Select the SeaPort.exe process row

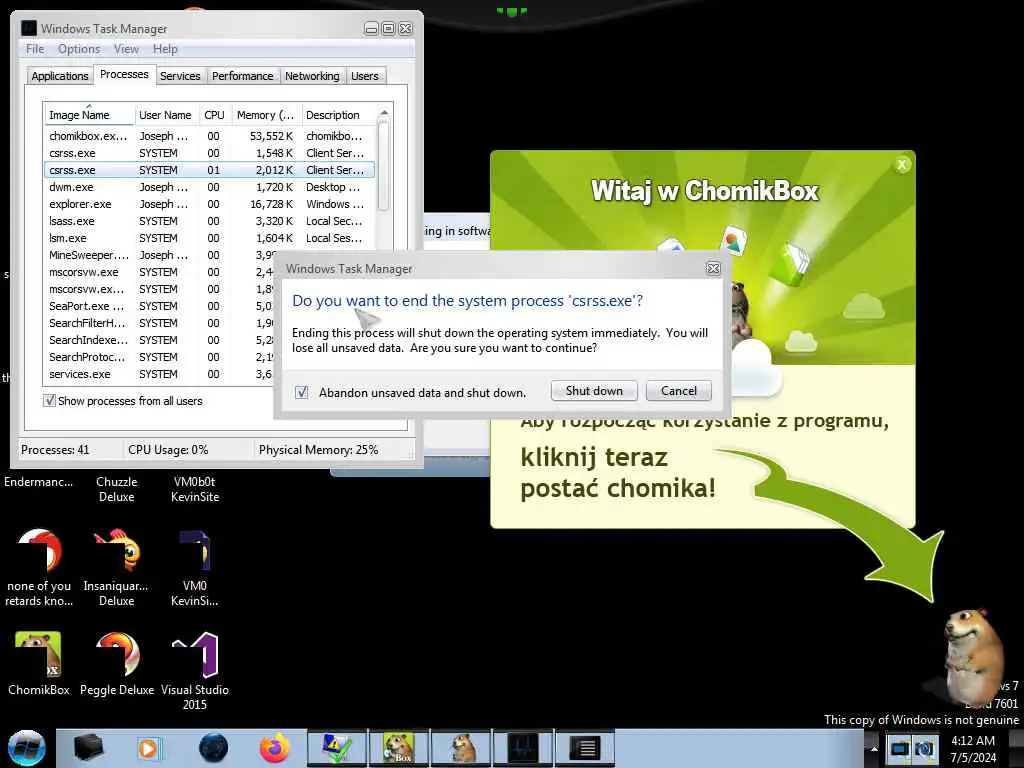pyautogui.click(x=159, y=306)
